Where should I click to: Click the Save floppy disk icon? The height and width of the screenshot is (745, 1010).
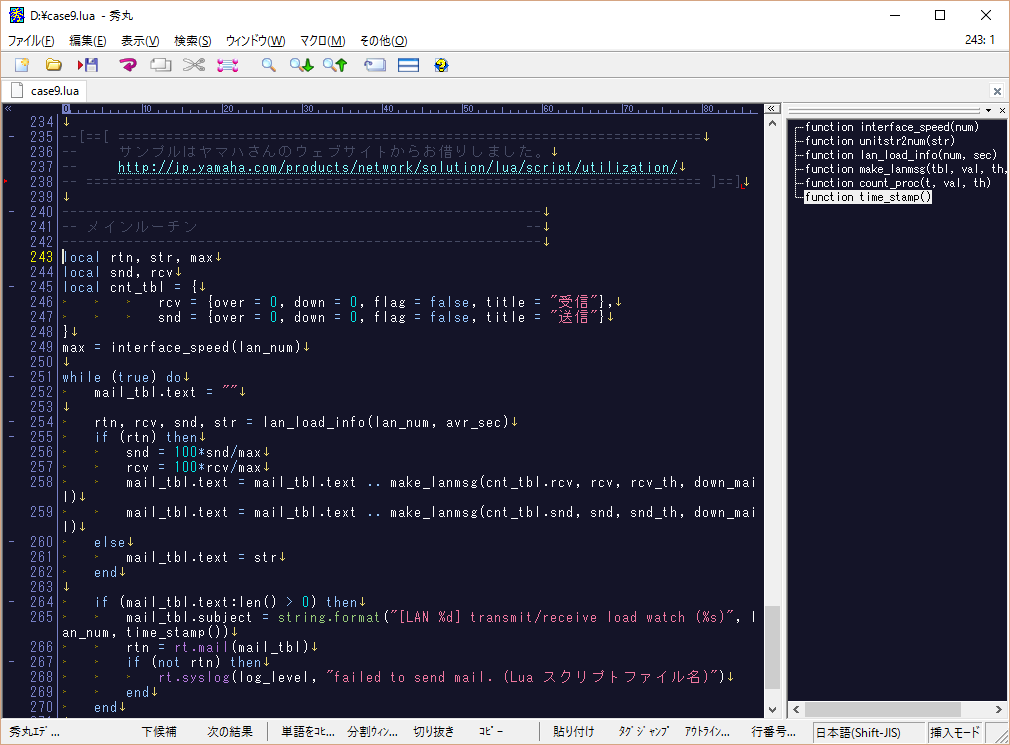pyautogui.click(x=88, y=65)
